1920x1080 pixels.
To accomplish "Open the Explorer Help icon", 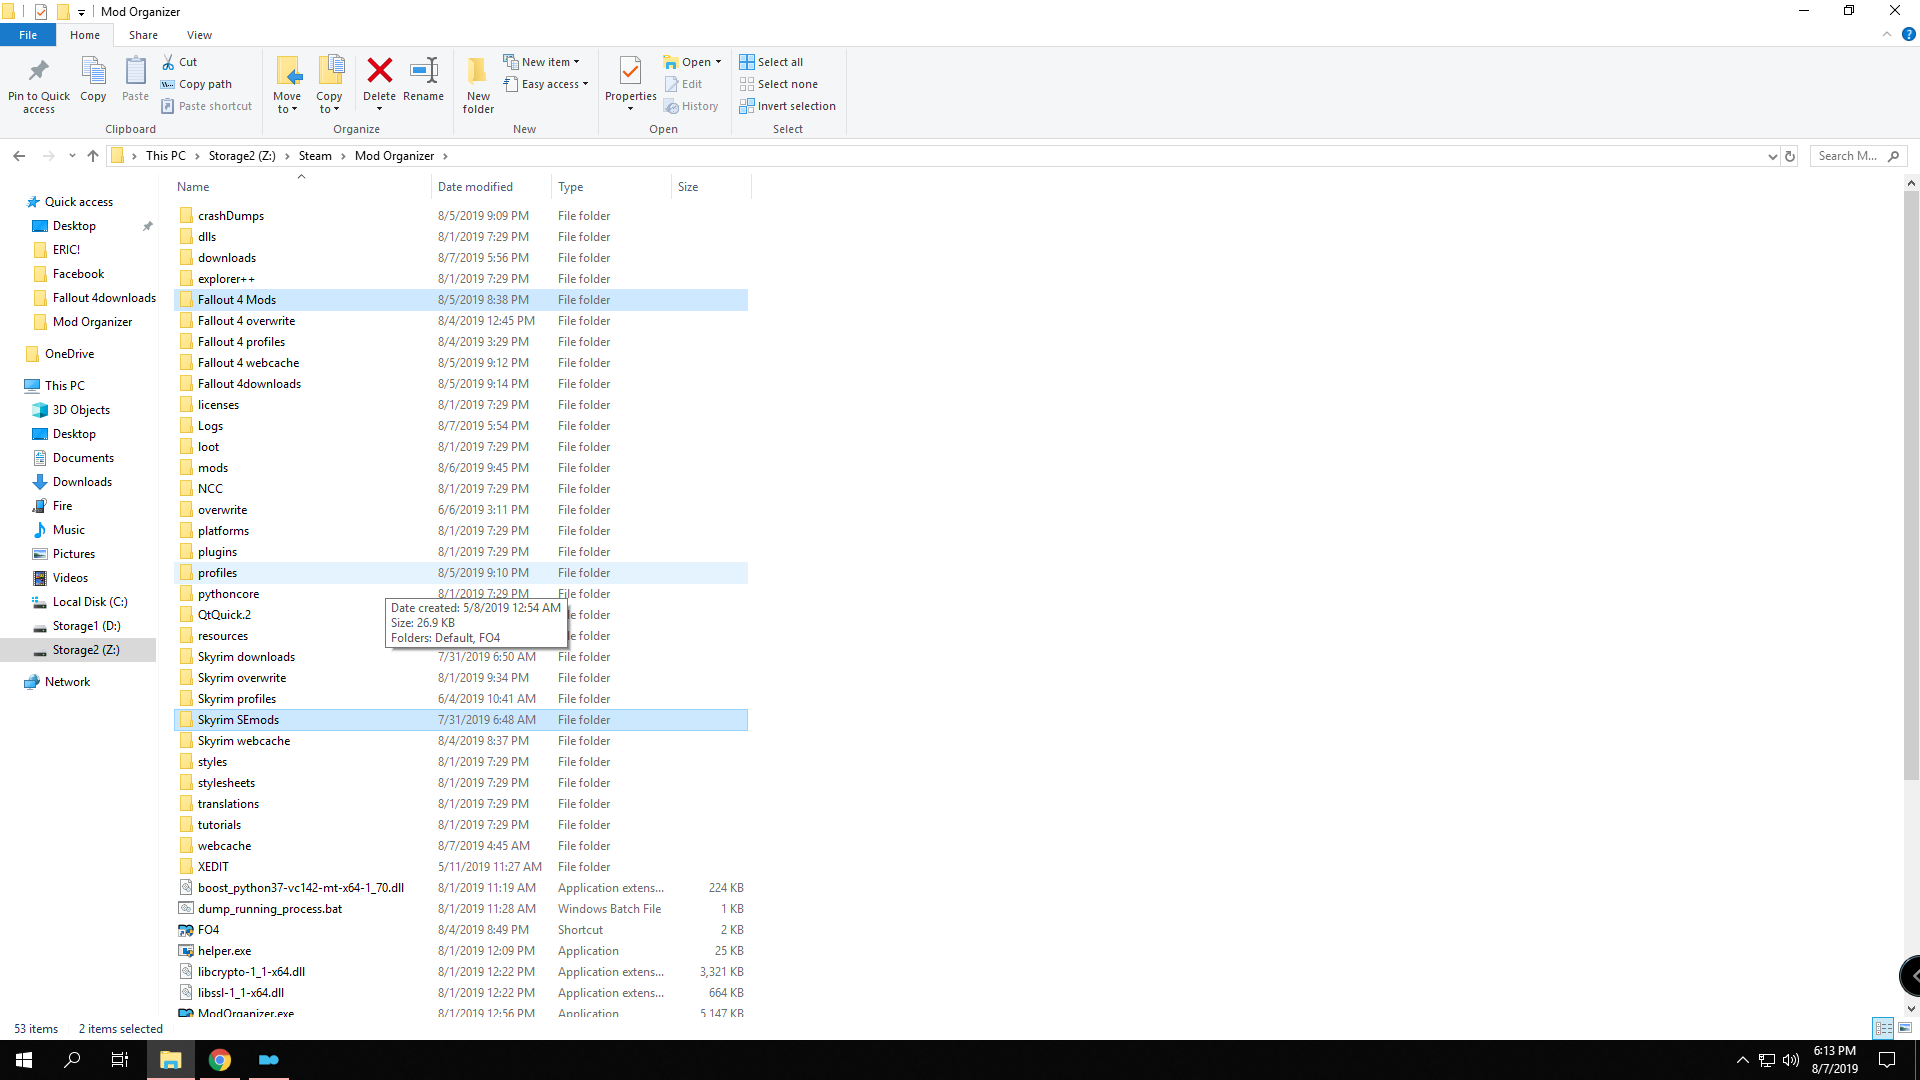I will coord(1908,34).
